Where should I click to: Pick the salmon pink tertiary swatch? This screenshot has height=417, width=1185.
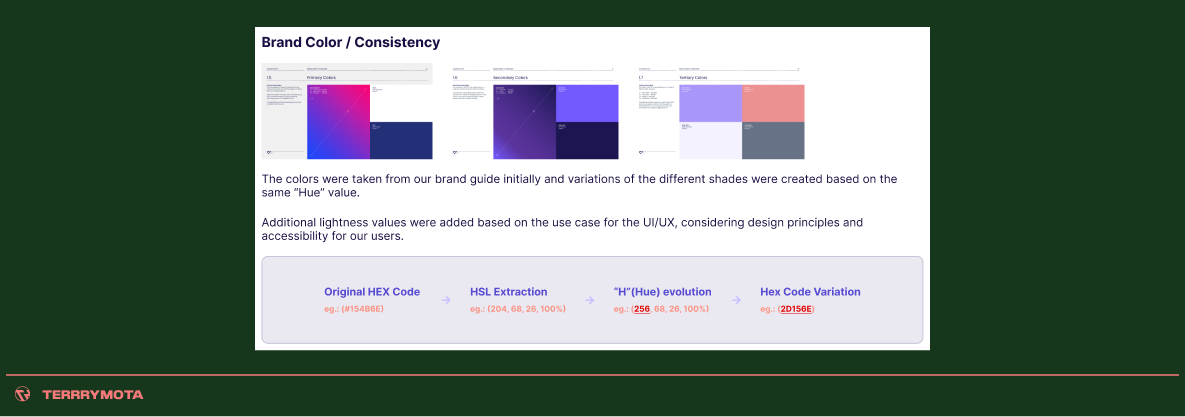[x=773, y=103]
